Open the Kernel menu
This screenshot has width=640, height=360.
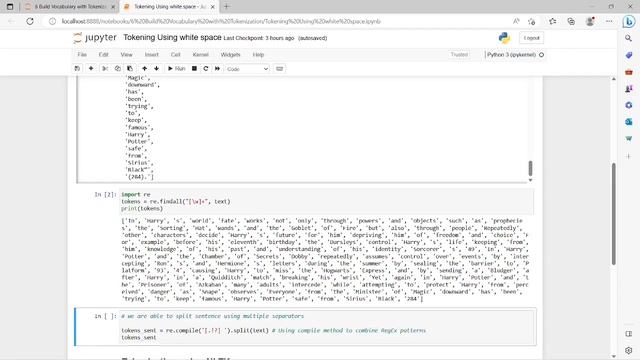click(x=200, y=55)
